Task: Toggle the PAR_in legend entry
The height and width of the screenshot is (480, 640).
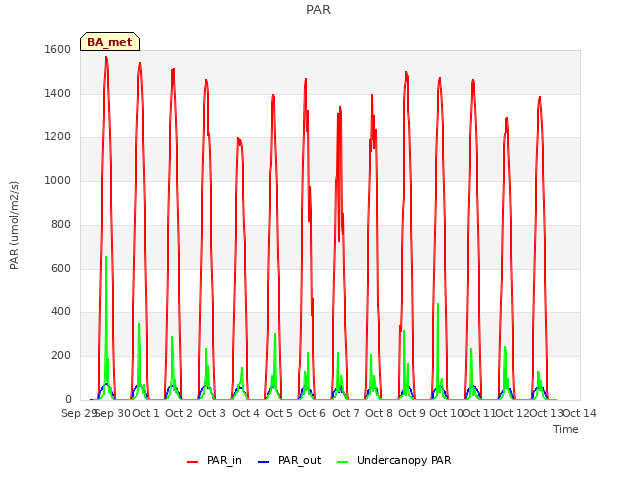Action: tap(214, 460)
